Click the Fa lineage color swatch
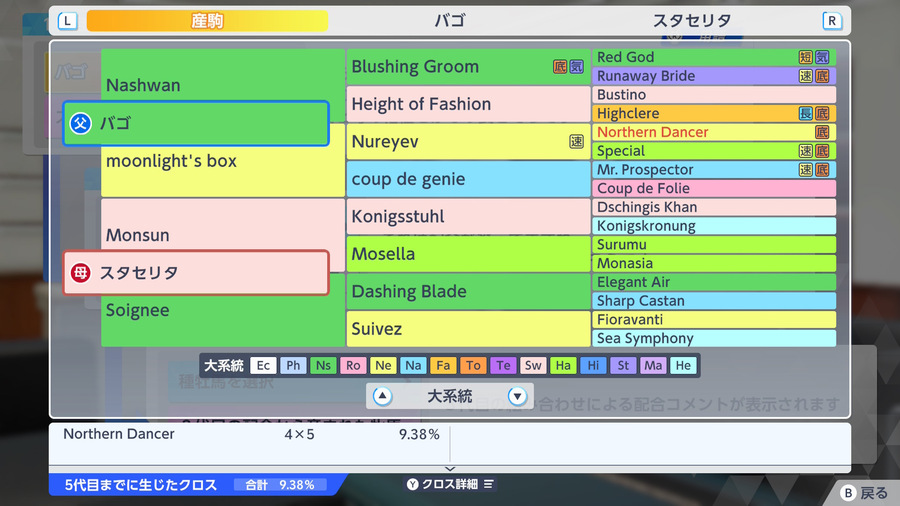This screenshot has height=506, width=900. tap(443, 365)
